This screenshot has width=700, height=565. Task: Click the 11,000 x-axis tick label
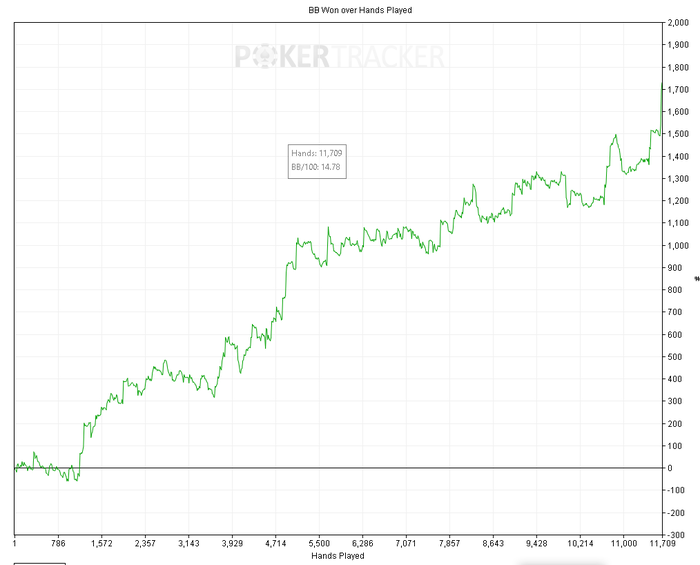pyautogui.click(x=623, y=543)
